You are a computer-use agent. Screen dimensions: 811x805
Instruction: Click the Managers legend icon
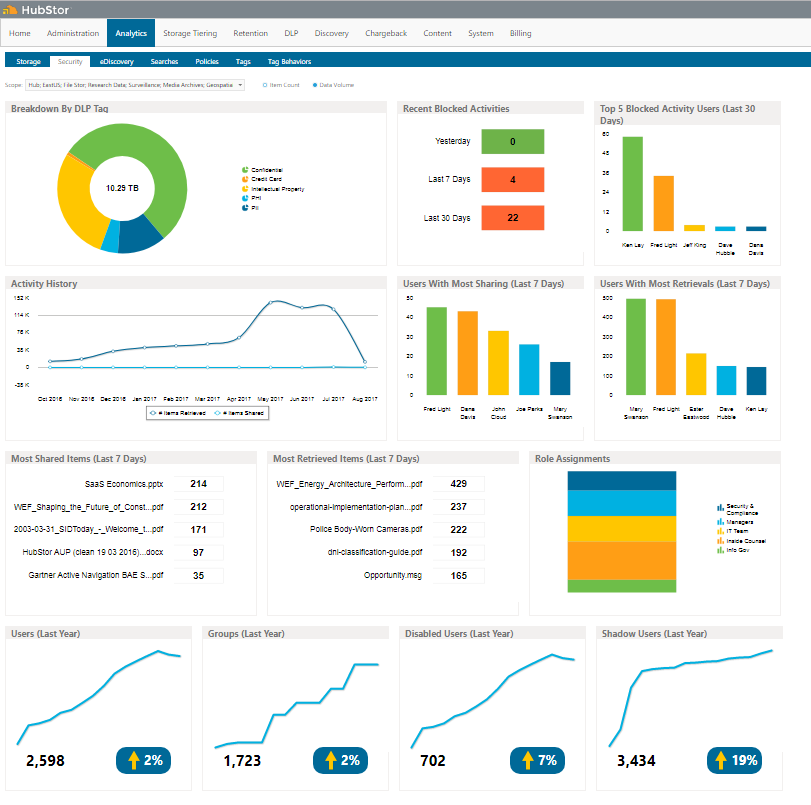(720, 521)
